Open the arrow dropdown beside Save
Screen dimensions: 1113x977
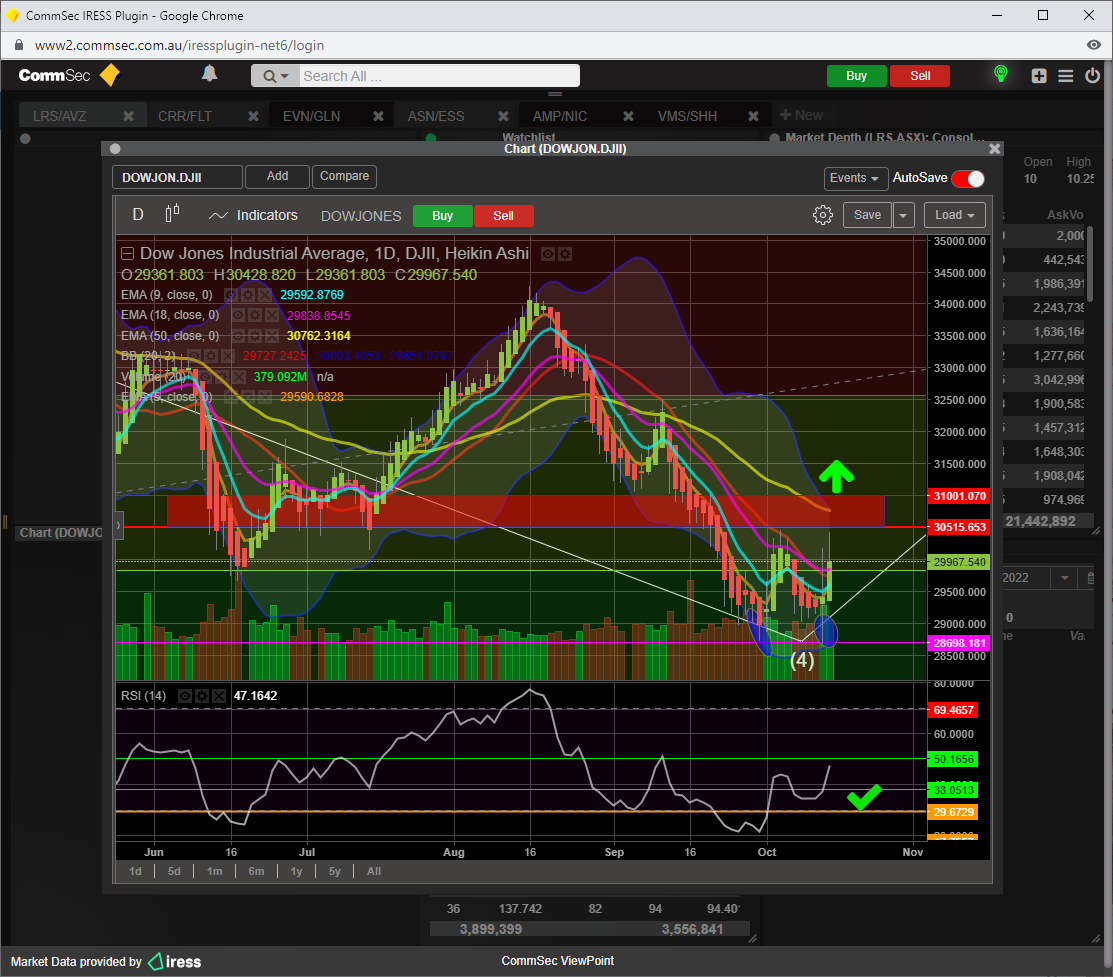point(903,215)
